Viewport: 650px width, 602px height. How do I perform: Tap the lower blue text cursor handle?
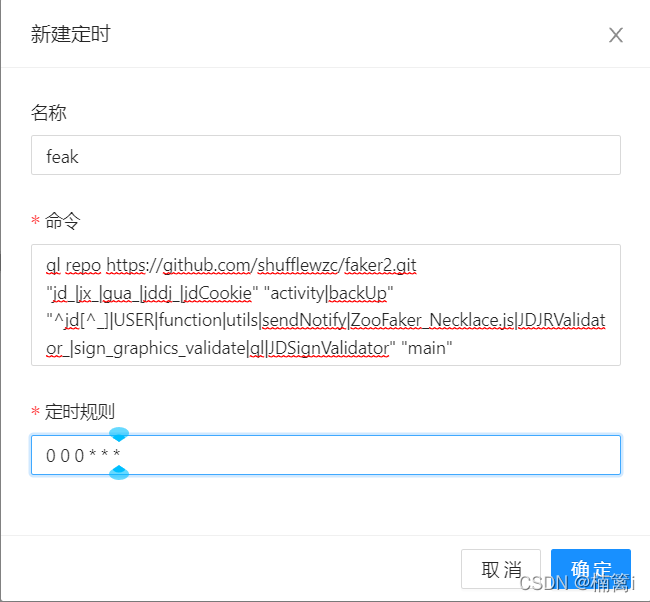[x=119, y=472]
